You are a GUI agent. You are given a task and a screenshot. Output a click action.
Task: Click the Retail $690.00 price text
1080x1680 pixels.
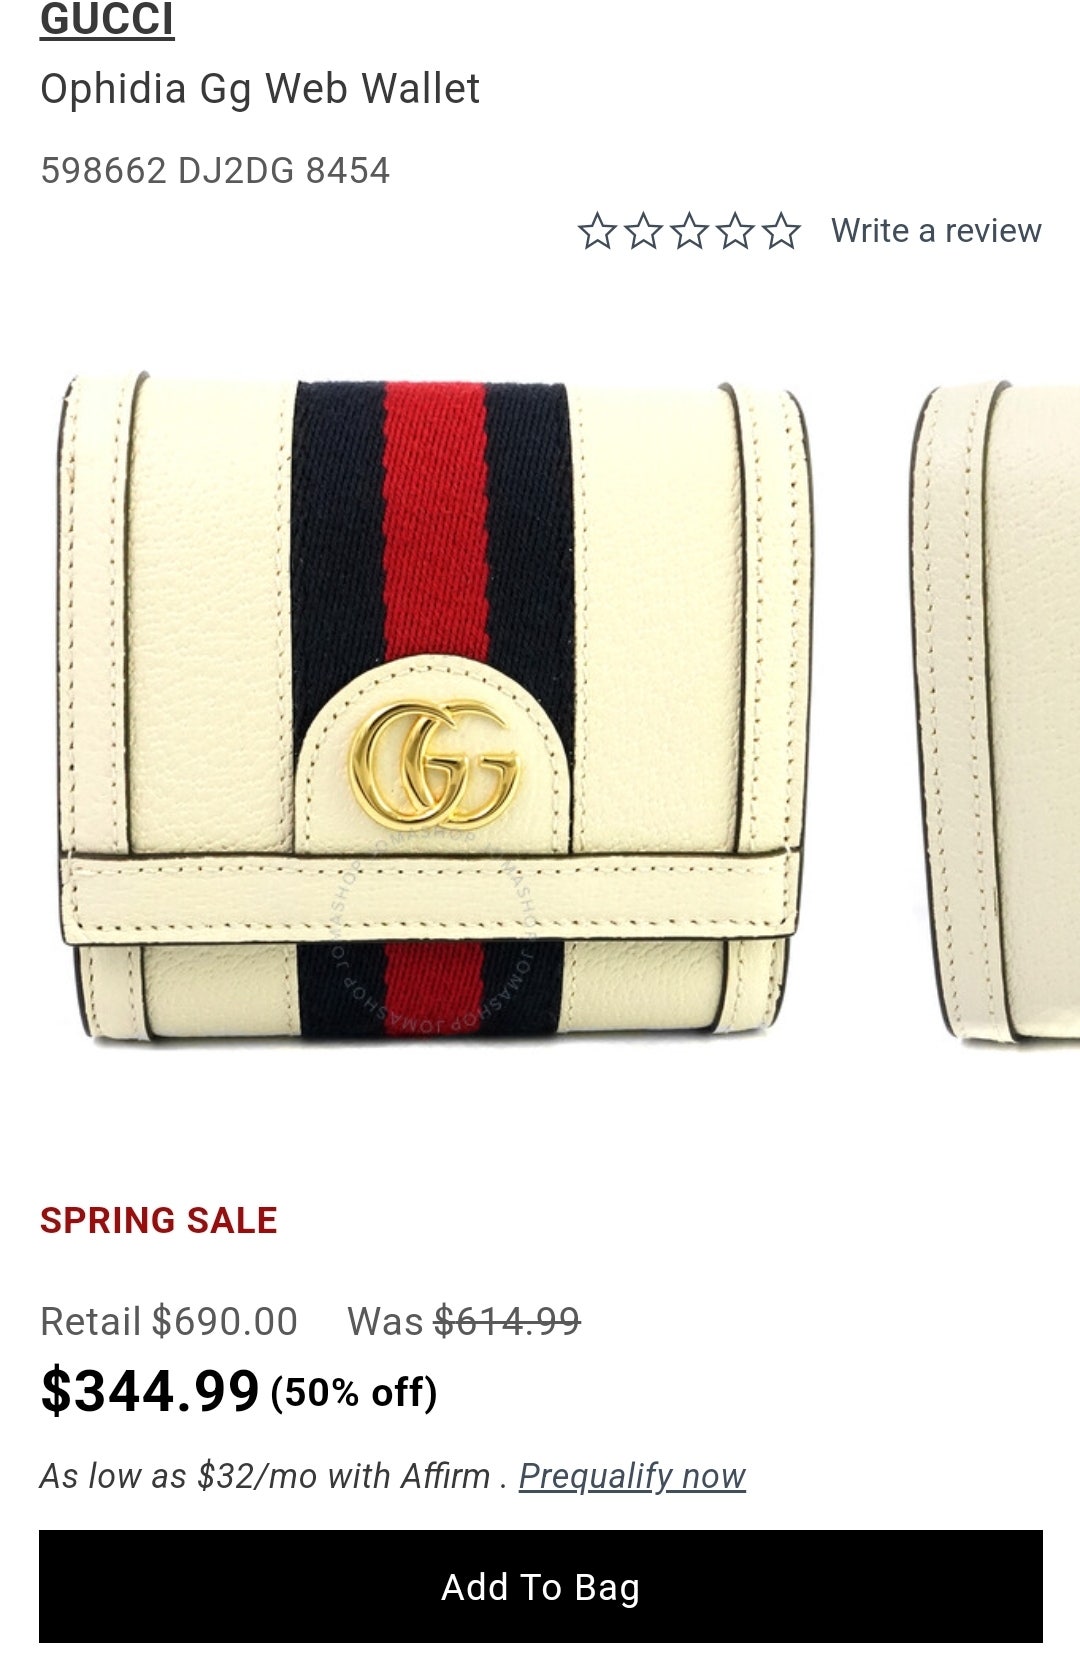click(169, 1322)
